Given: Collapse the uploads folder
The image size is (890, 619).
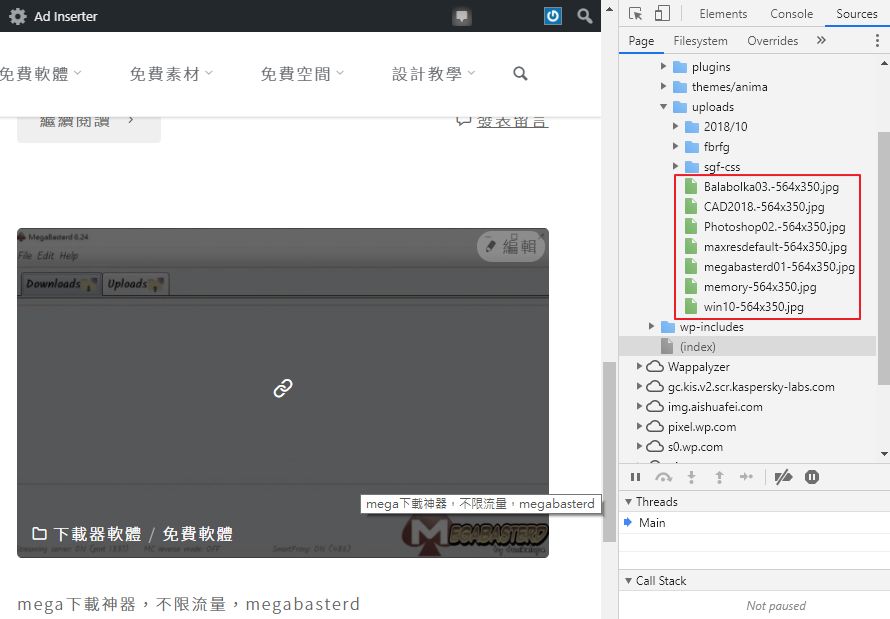Looking at the screenshot, I should [664, 107].
